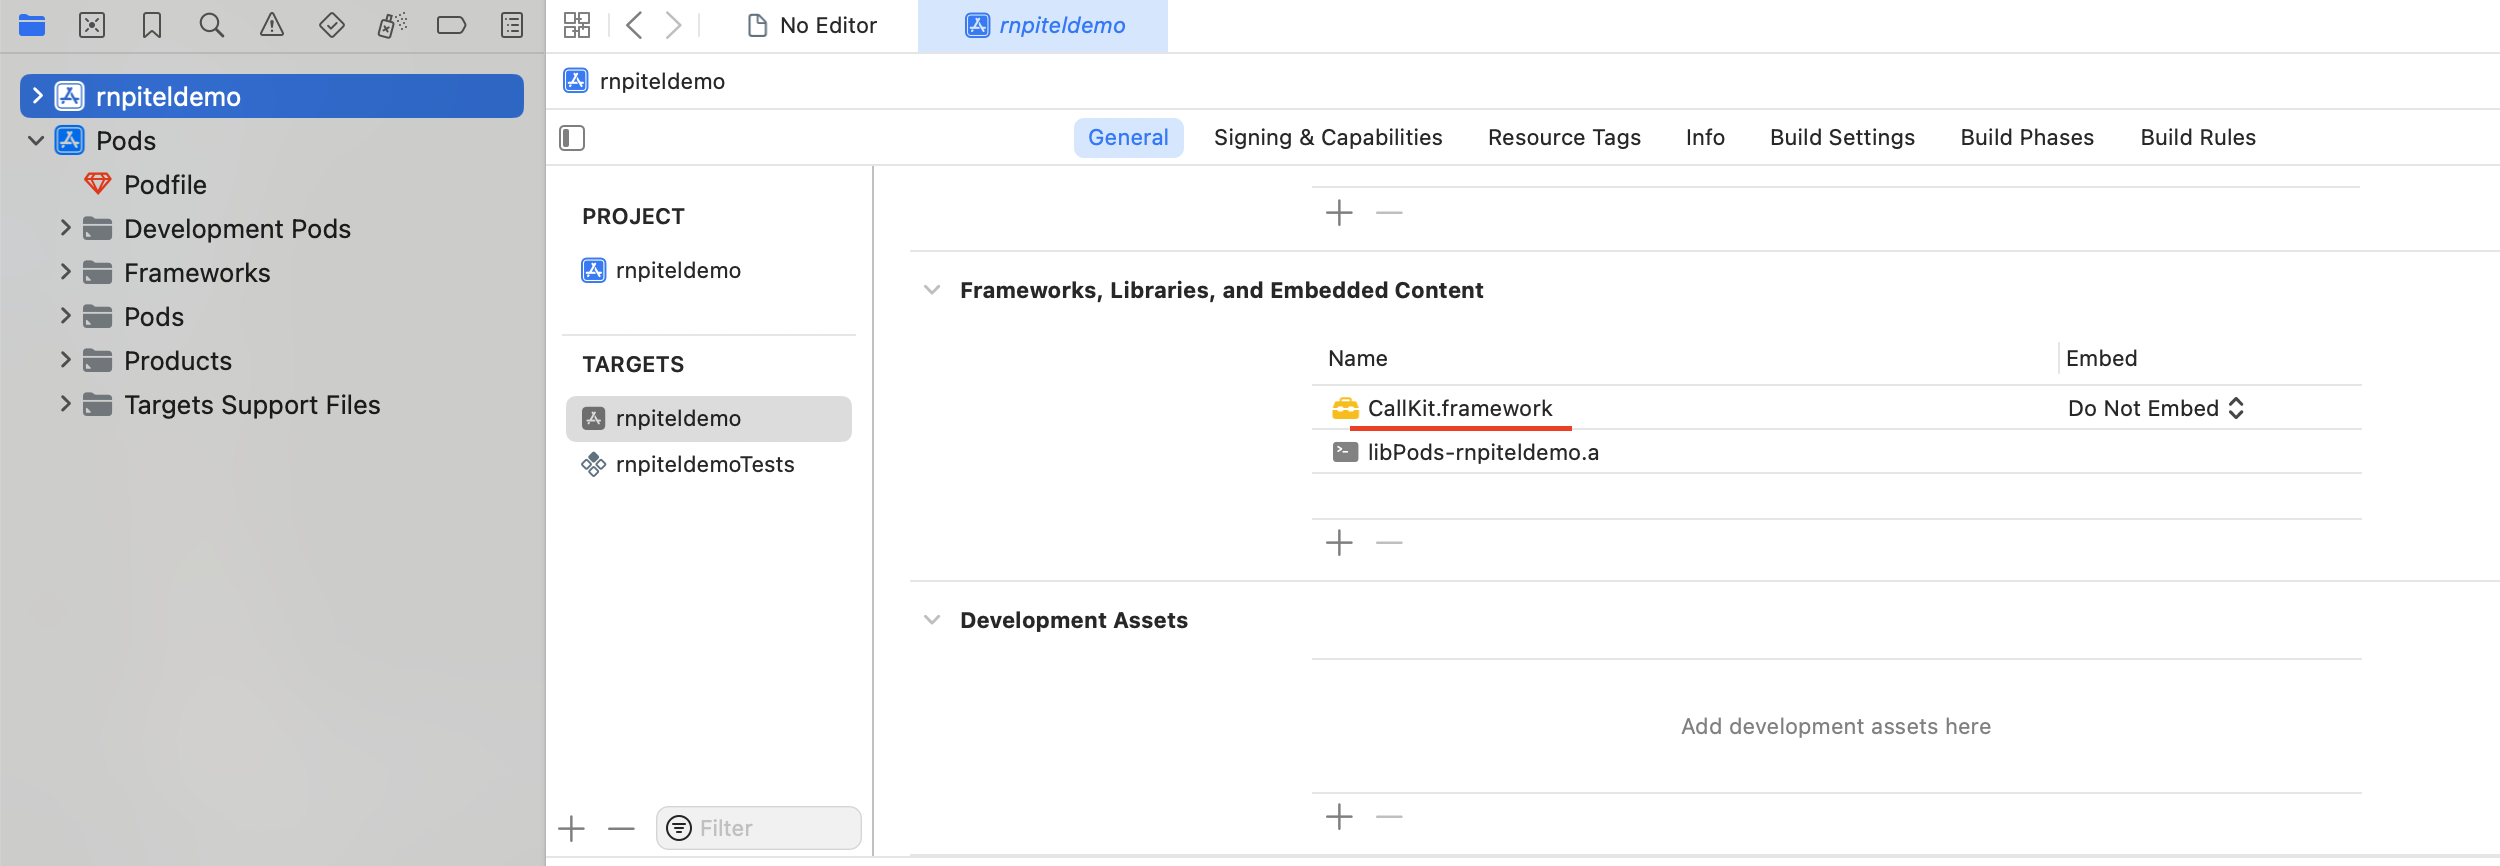Open the related items grid menu

(577, 25)
